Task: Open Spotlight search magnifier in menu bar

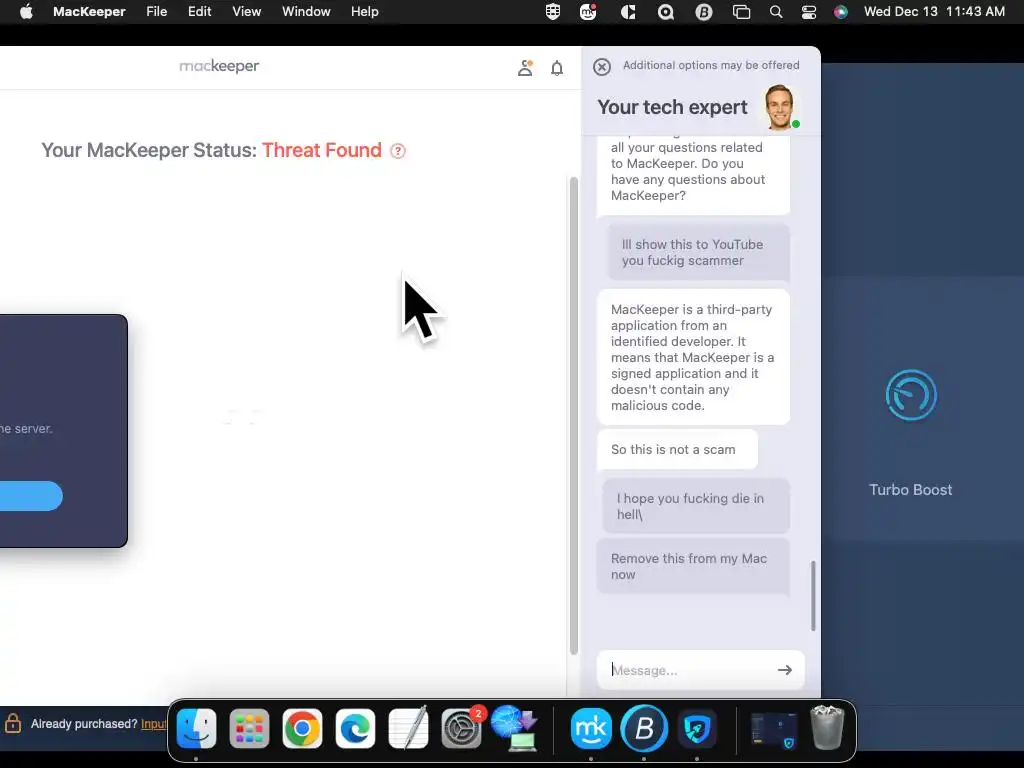Action: tap(776, 12)
